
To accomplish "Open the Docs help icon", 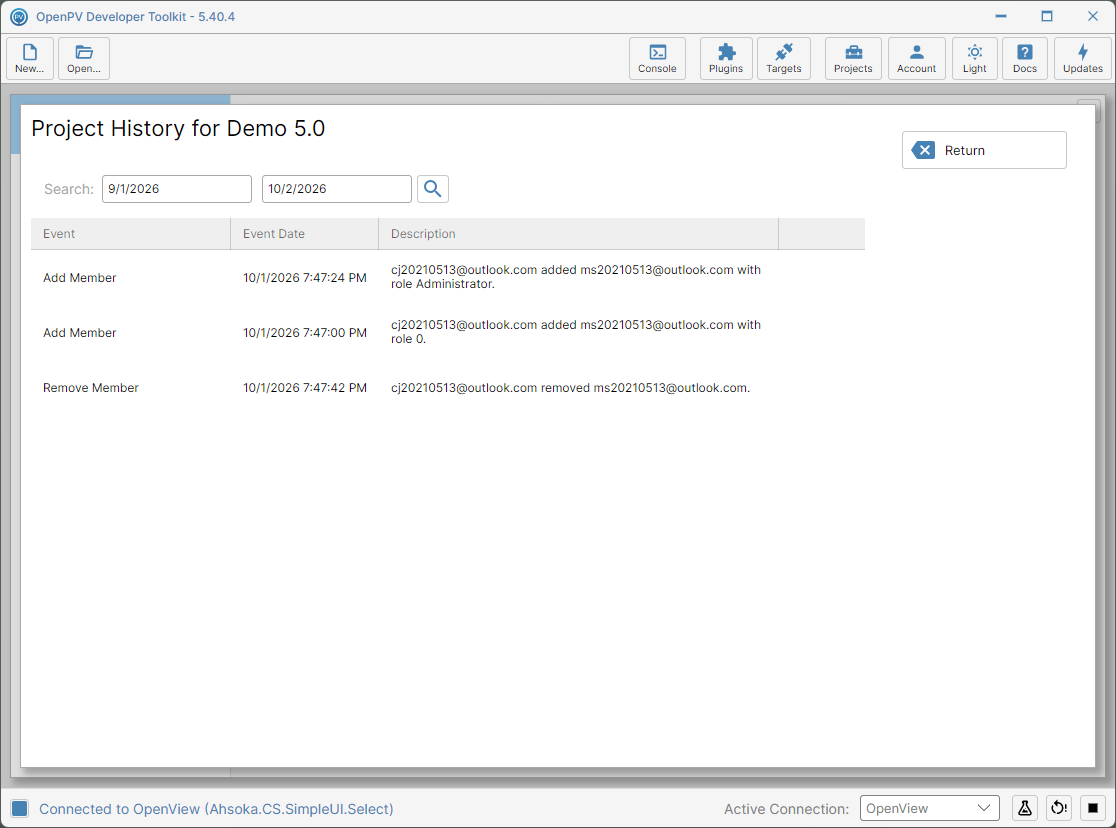I will pyautogui.click(x=1025, y=58).
